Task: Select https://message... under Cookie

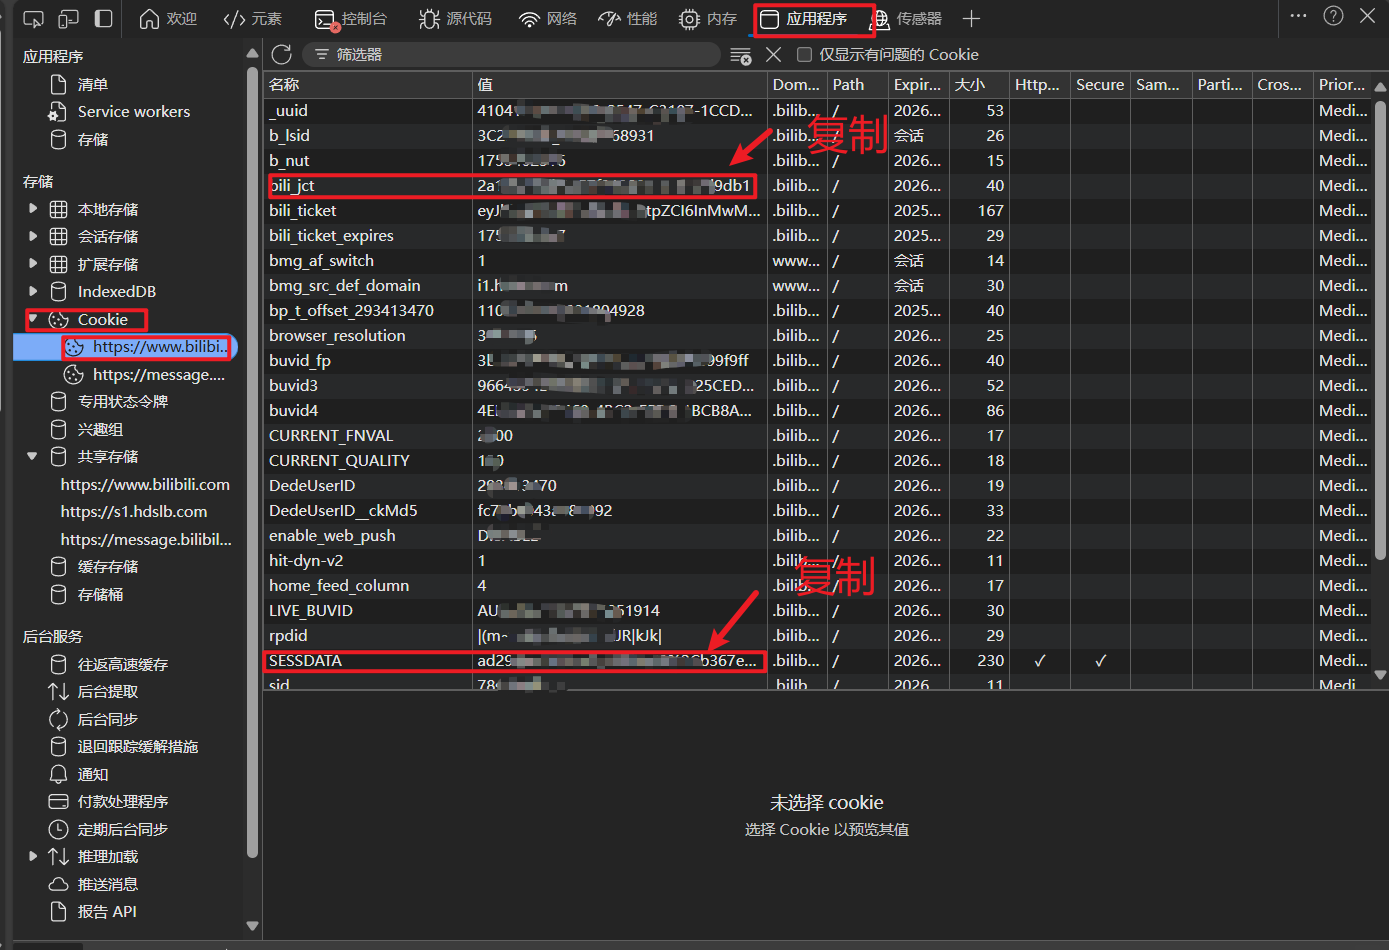Action: coord(158,374)
